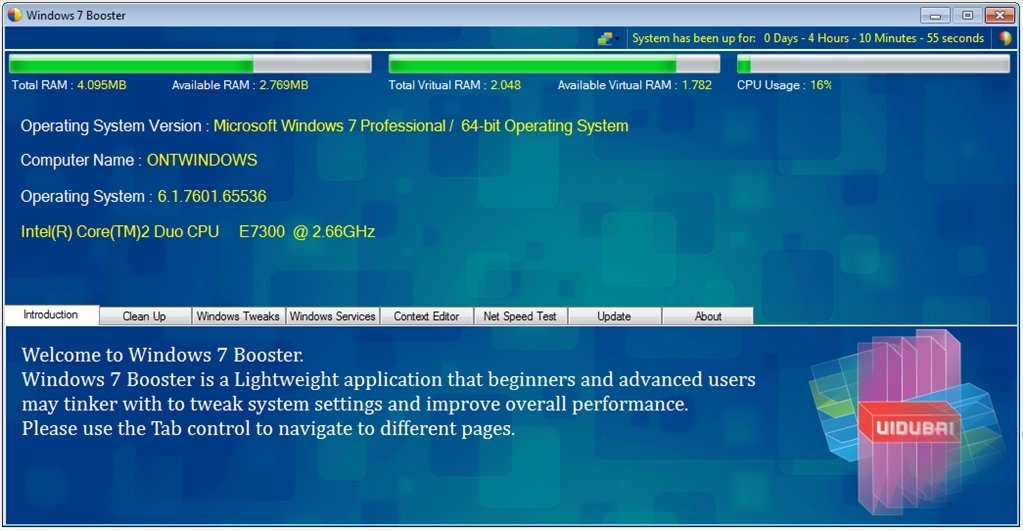The width and height of the screenshot is (1023, 530).
Task: Click the Available RAM value 2.769MB
Action: pyautogui.click(x=284, y=86)
